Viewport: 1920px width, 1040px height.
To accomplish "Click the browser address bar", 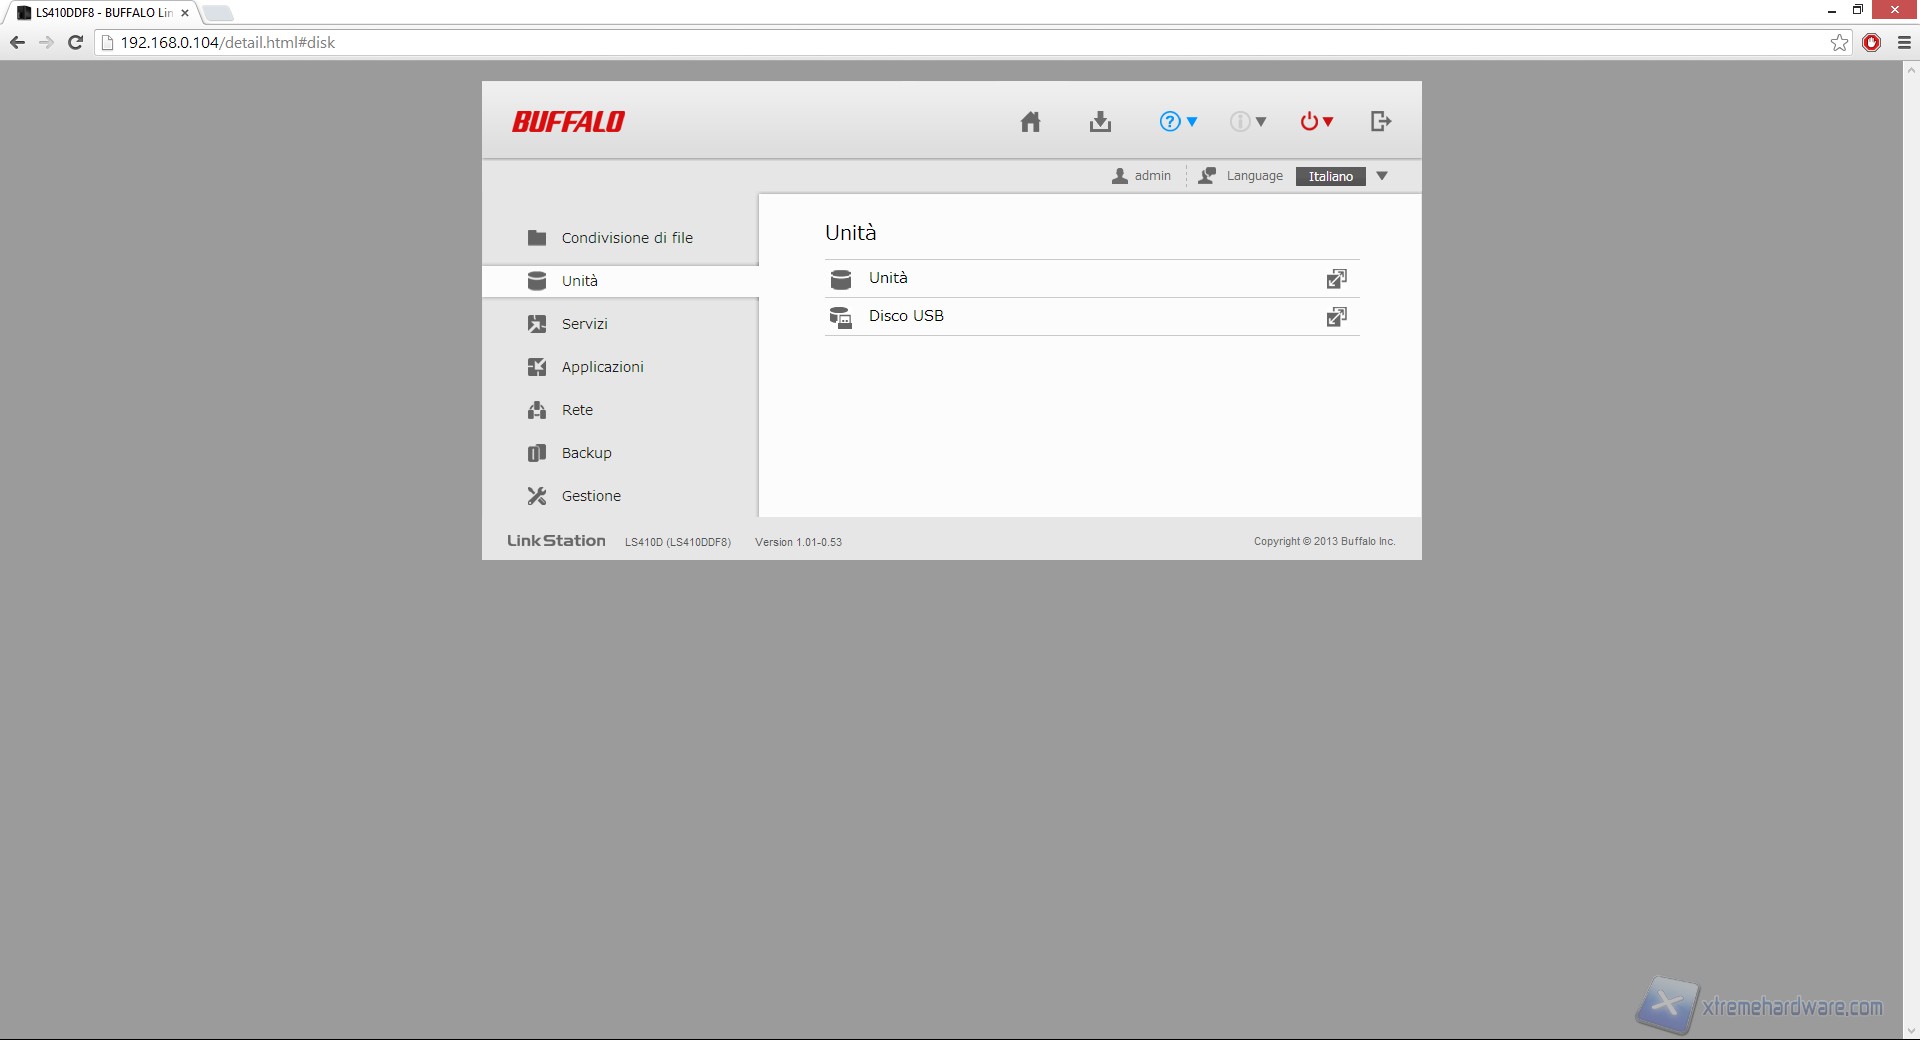I will pyautogui.click(x=900, y=42).
